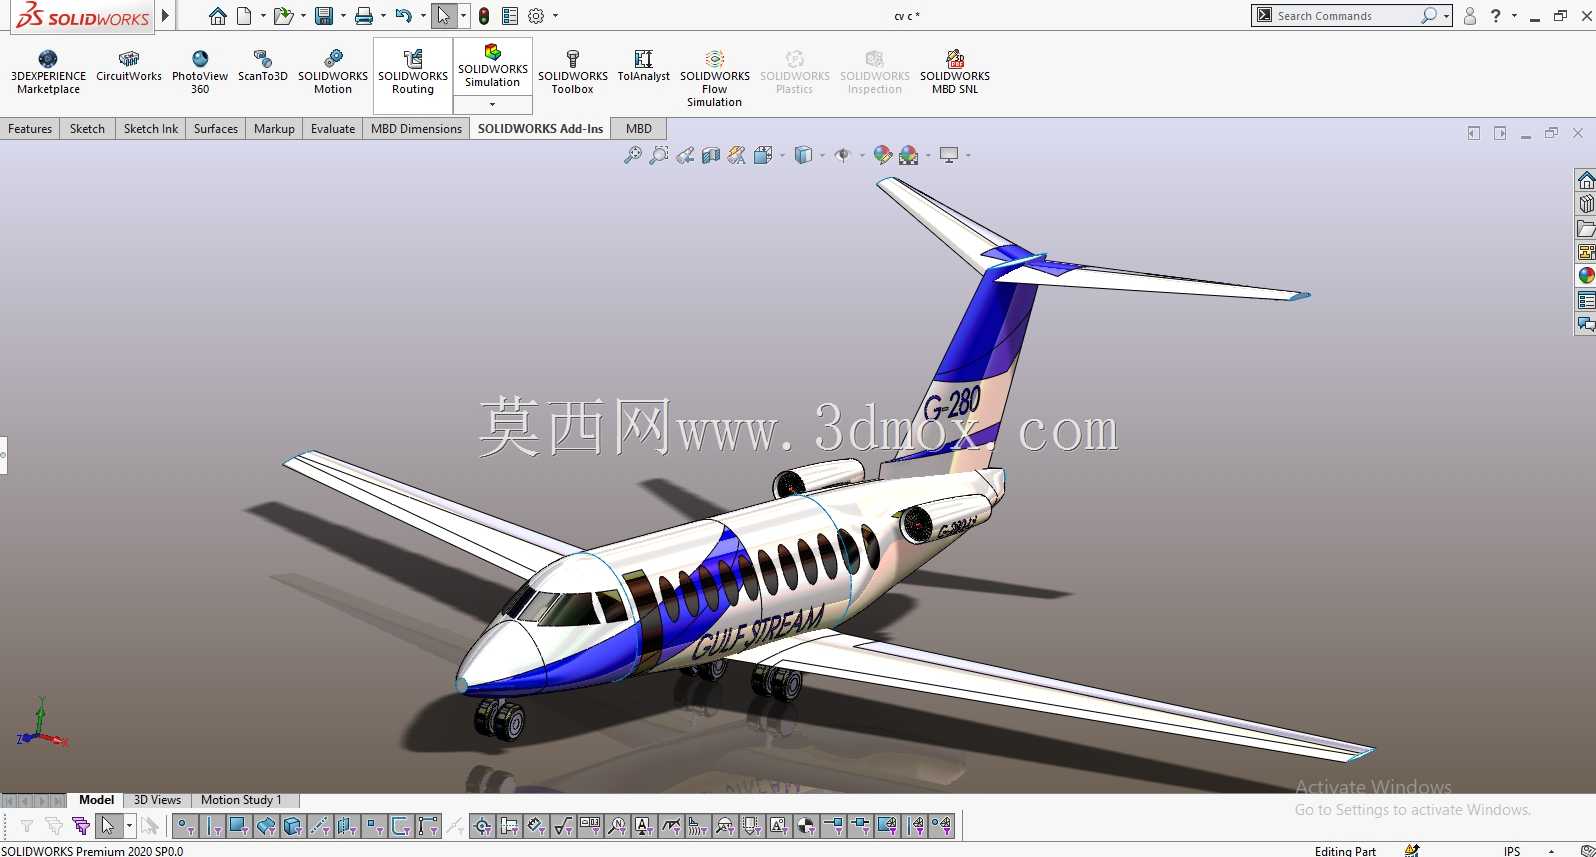
Task: Expand the New document dropdown arrow
Action: pyautogui.click(x=263, y=16)
